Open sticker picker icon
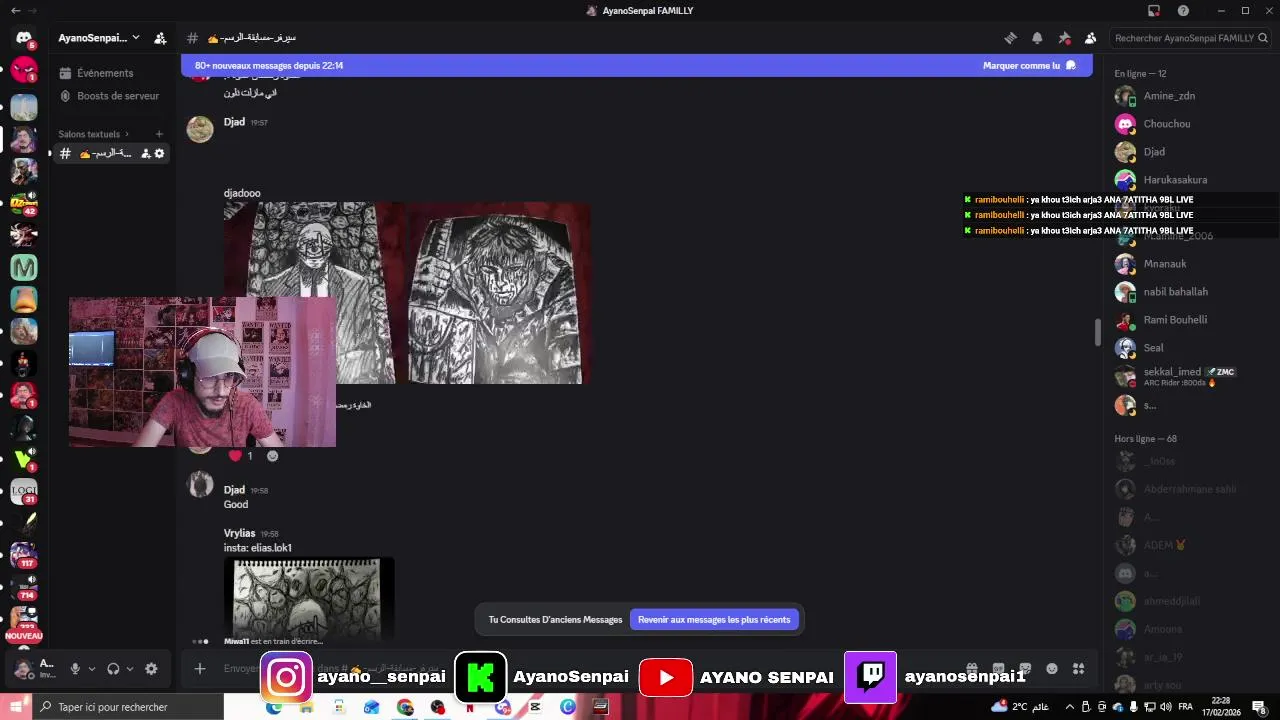This screenshot has width=1280, height=720. [1025, 669]
